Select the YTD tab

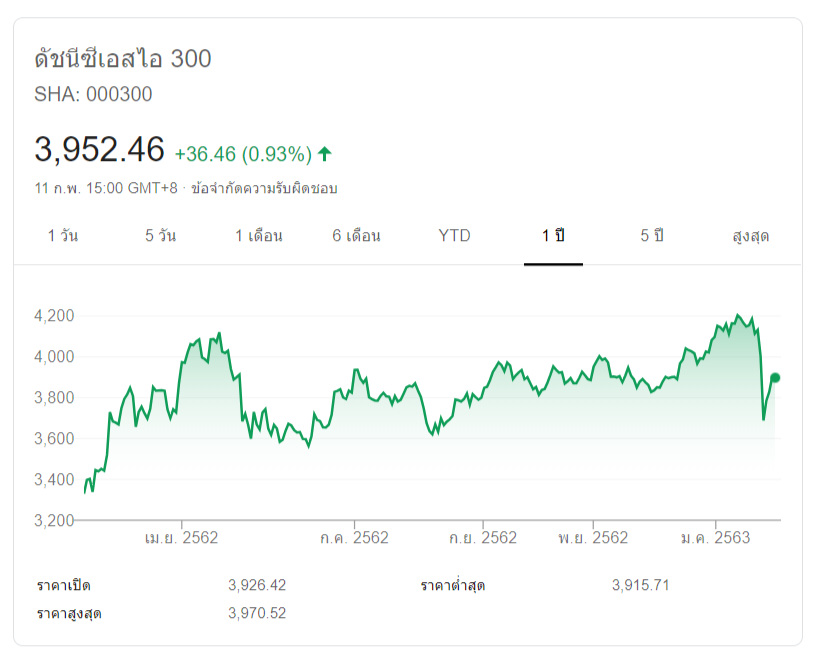pyautogui.click(x=454, y=236)
